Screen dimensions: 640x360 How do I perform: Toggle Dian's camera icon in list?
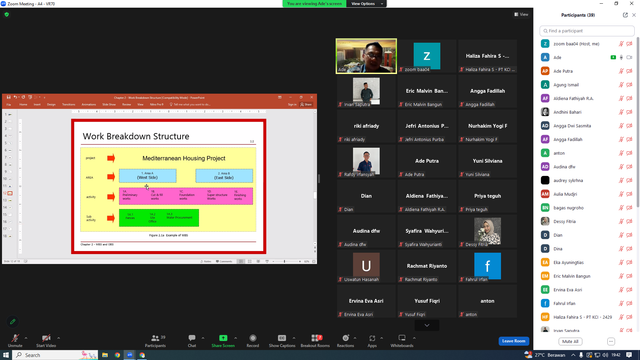629,235
